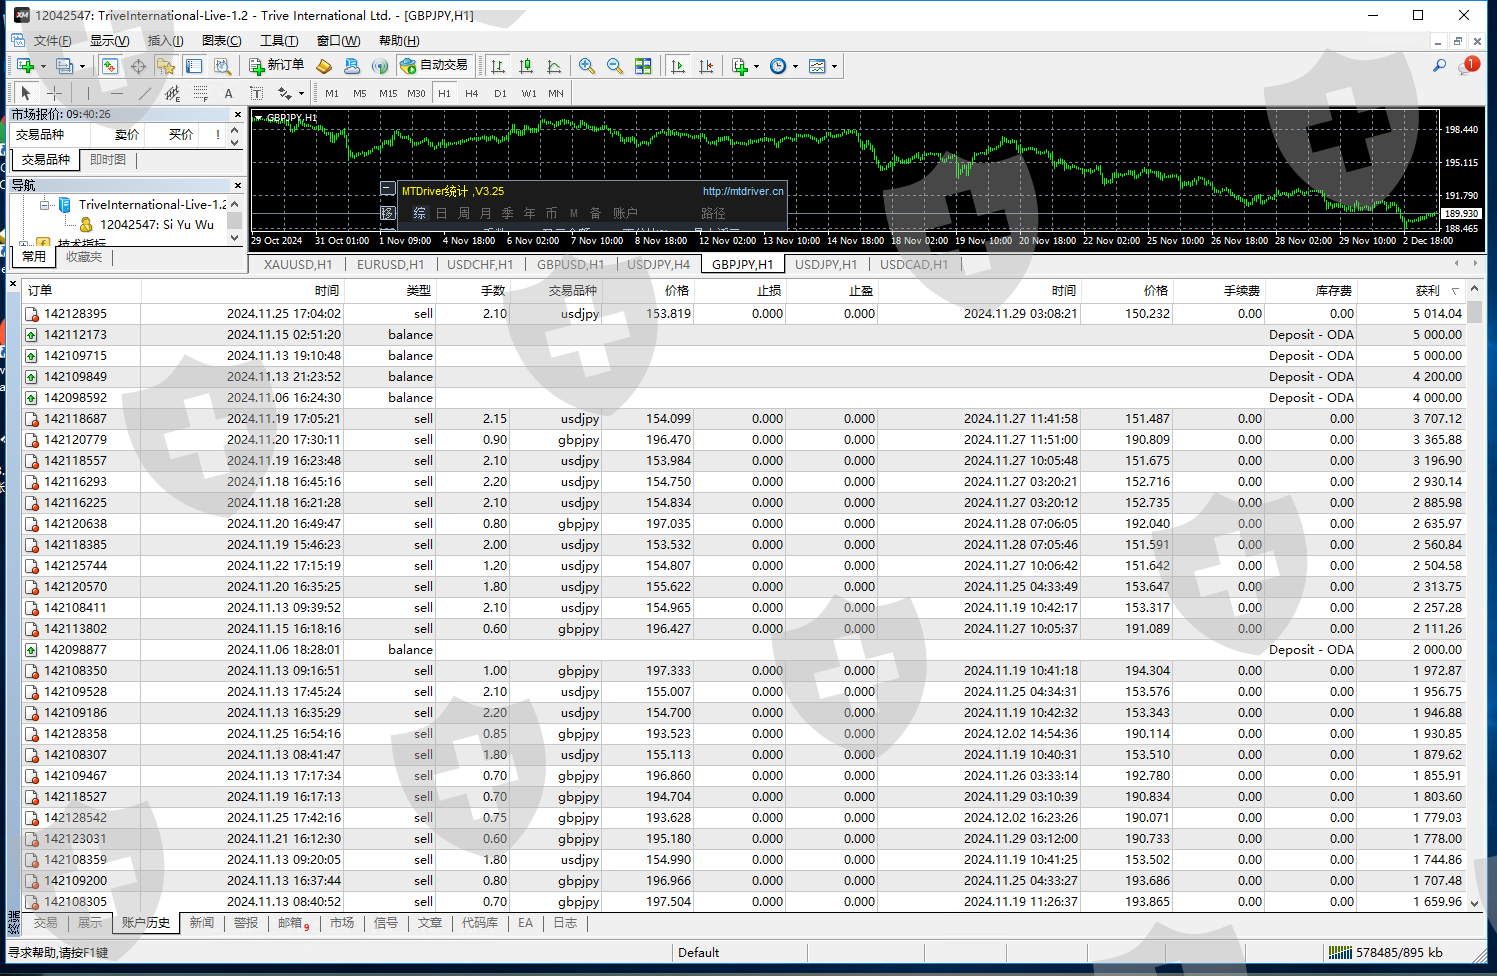Open the chart templates dropdown arrow
1497x976 pixels.
point(834,67)
